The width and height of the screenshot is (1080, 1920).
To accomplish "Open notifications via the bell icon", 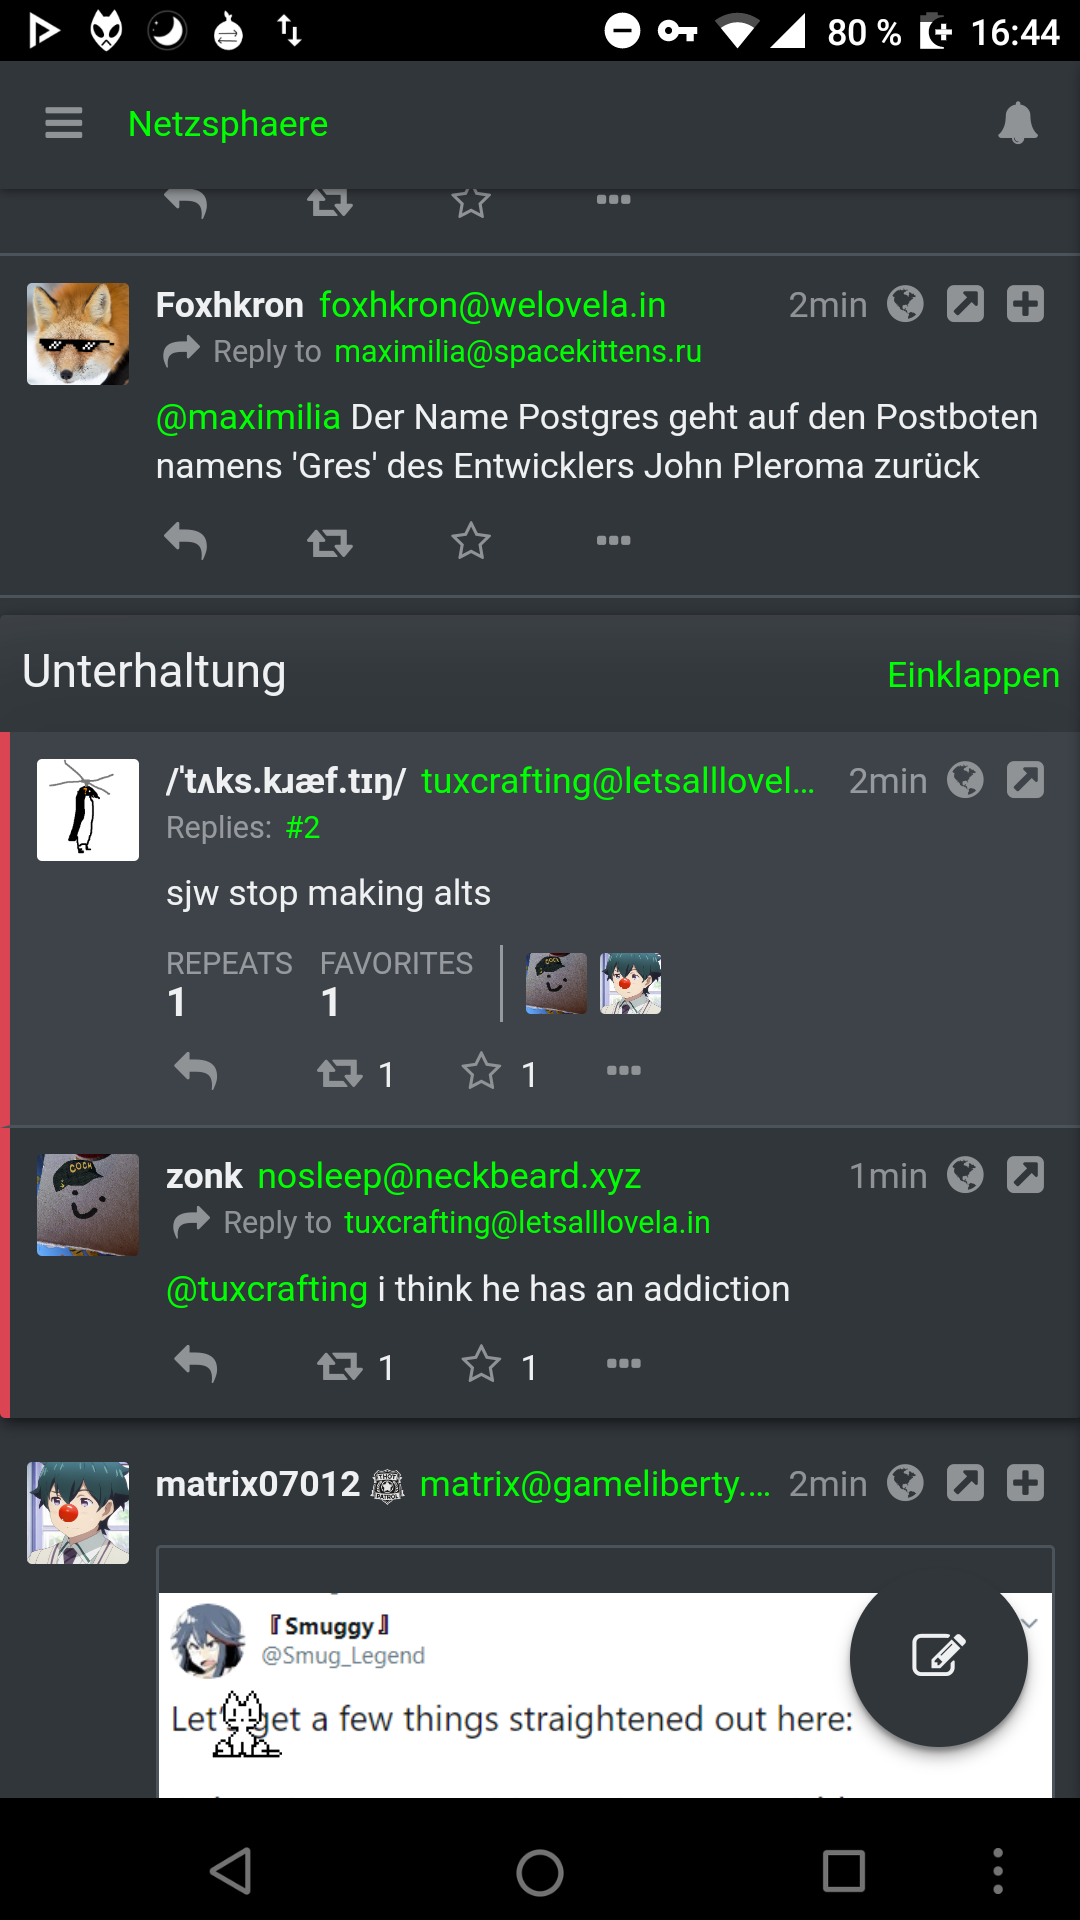I will point(1018,123).
